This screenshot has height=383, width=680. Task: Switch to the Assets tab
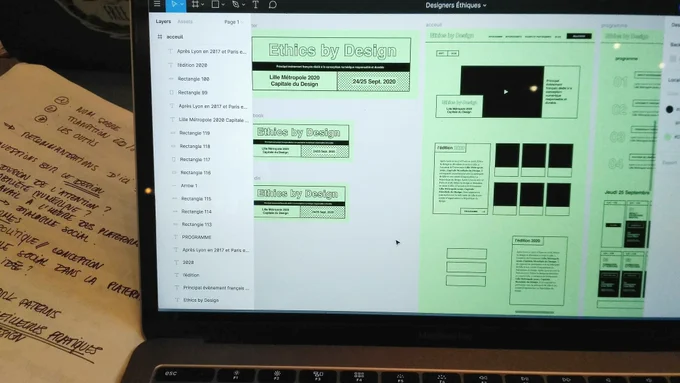pyautogui.click(x=185, y=22)
